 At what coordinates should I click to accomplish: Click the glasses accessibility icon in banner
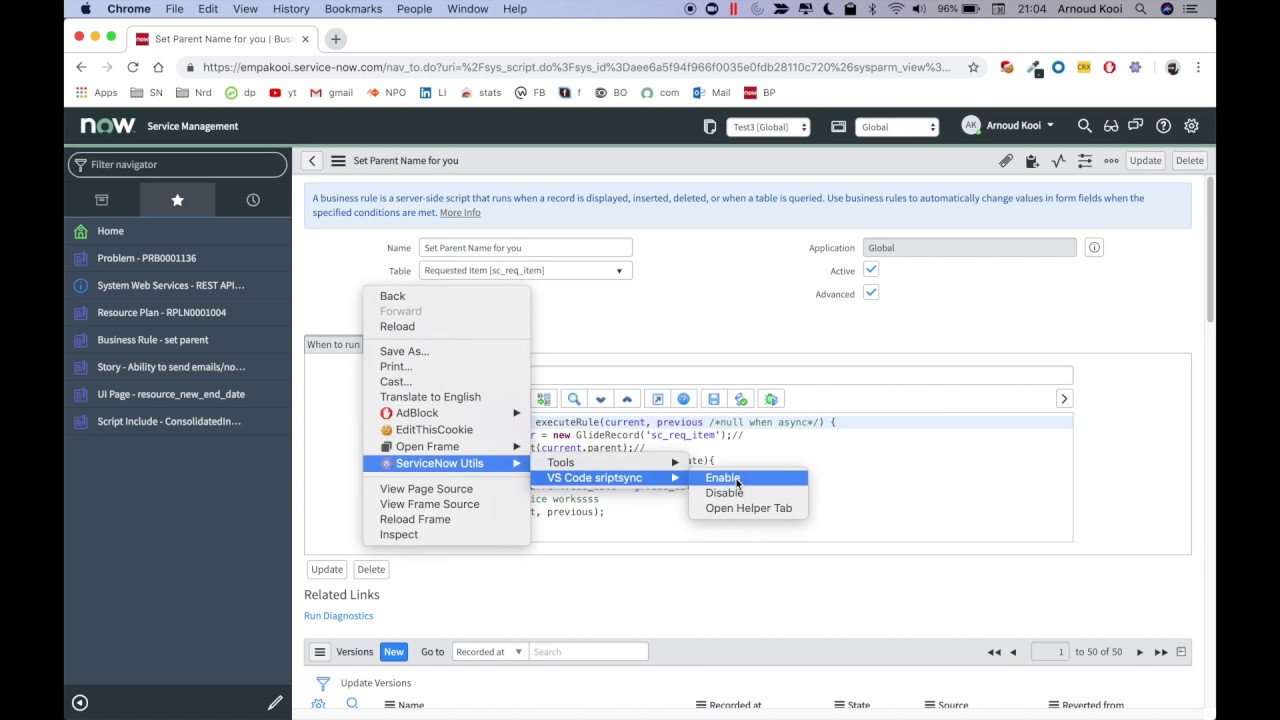point(1110,126)
